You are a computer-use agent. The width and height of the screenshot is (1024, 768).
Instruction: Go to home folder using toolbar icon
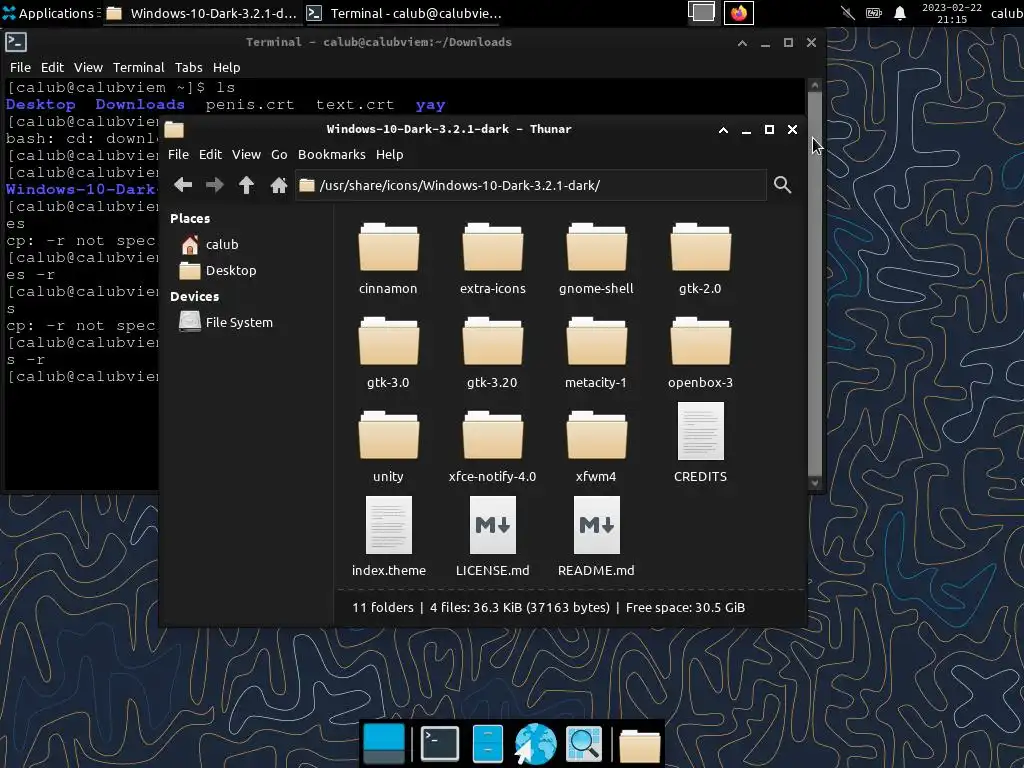[279, 185]
